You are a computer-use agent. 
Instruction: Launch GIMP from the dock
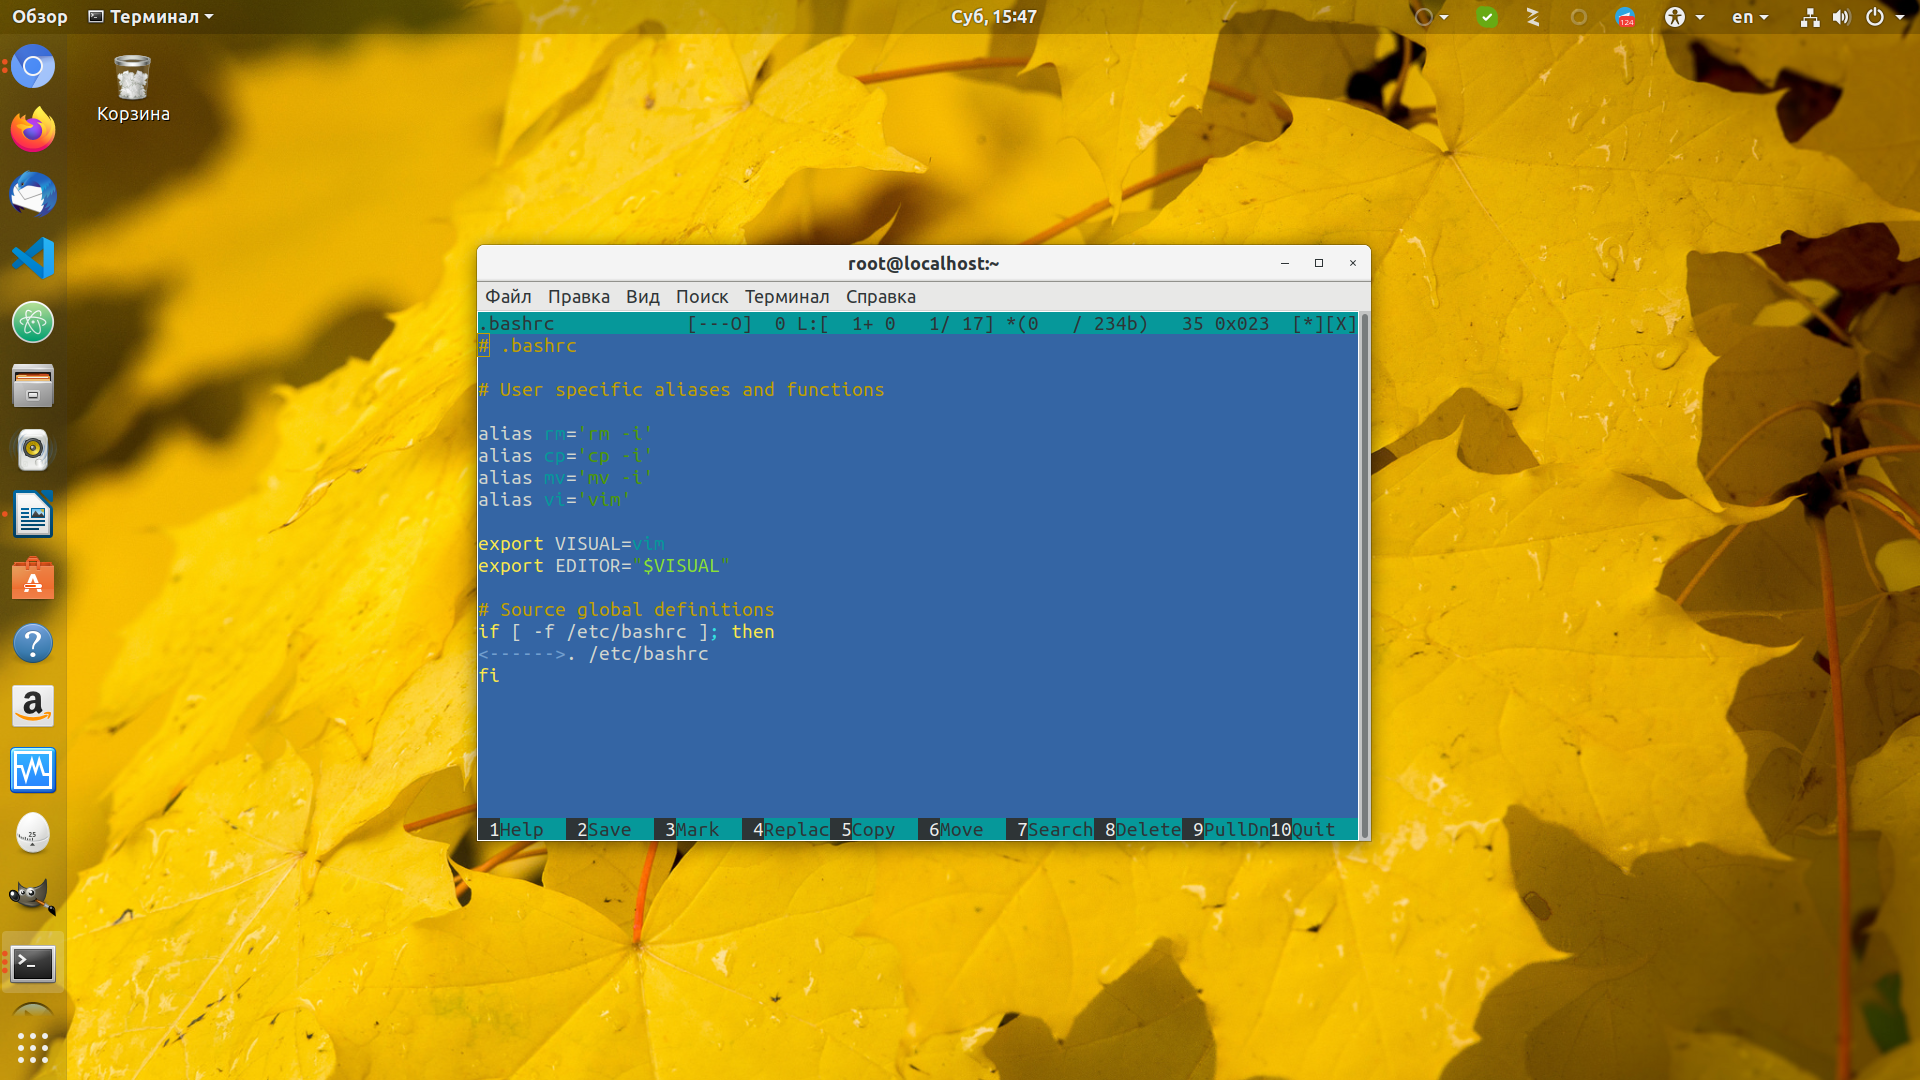(33, 897)
